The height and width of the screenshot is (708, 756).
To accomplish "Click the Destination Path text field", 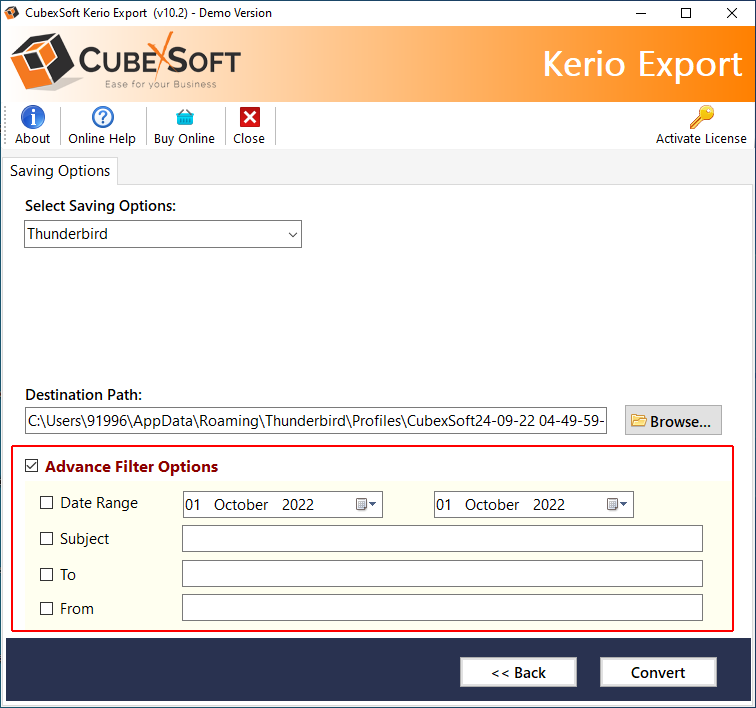I will [316, 421].
